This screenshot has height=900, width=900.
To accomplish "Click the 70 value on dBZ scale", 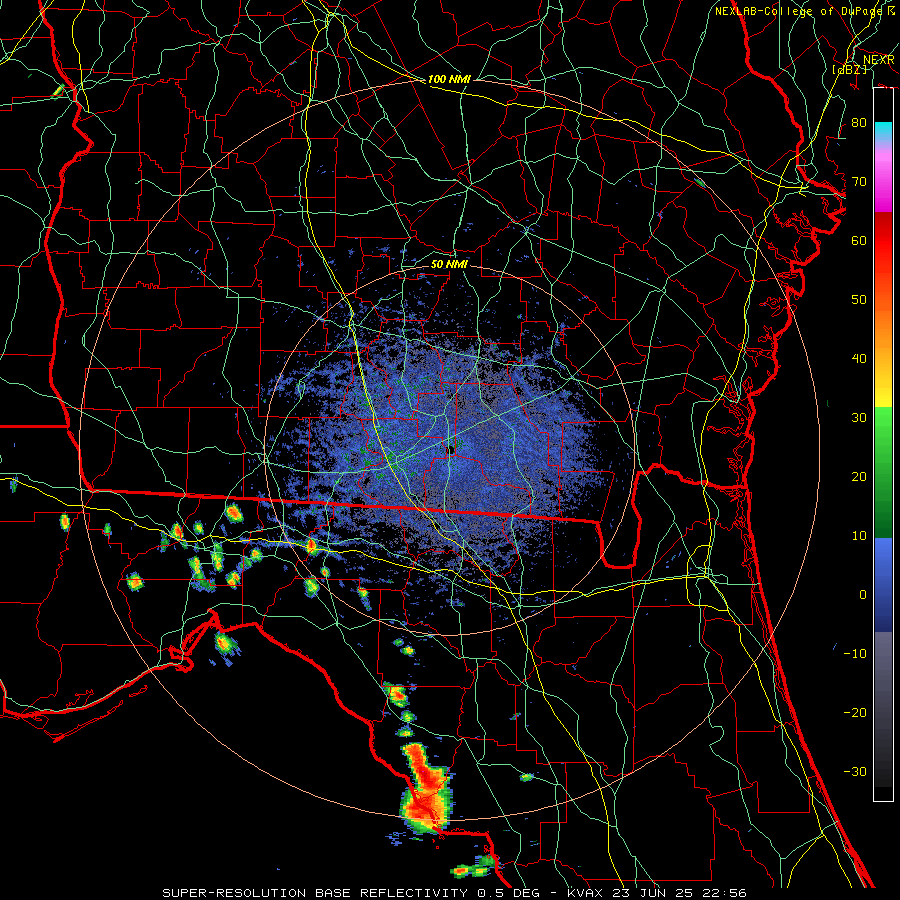I will point(859,181).
